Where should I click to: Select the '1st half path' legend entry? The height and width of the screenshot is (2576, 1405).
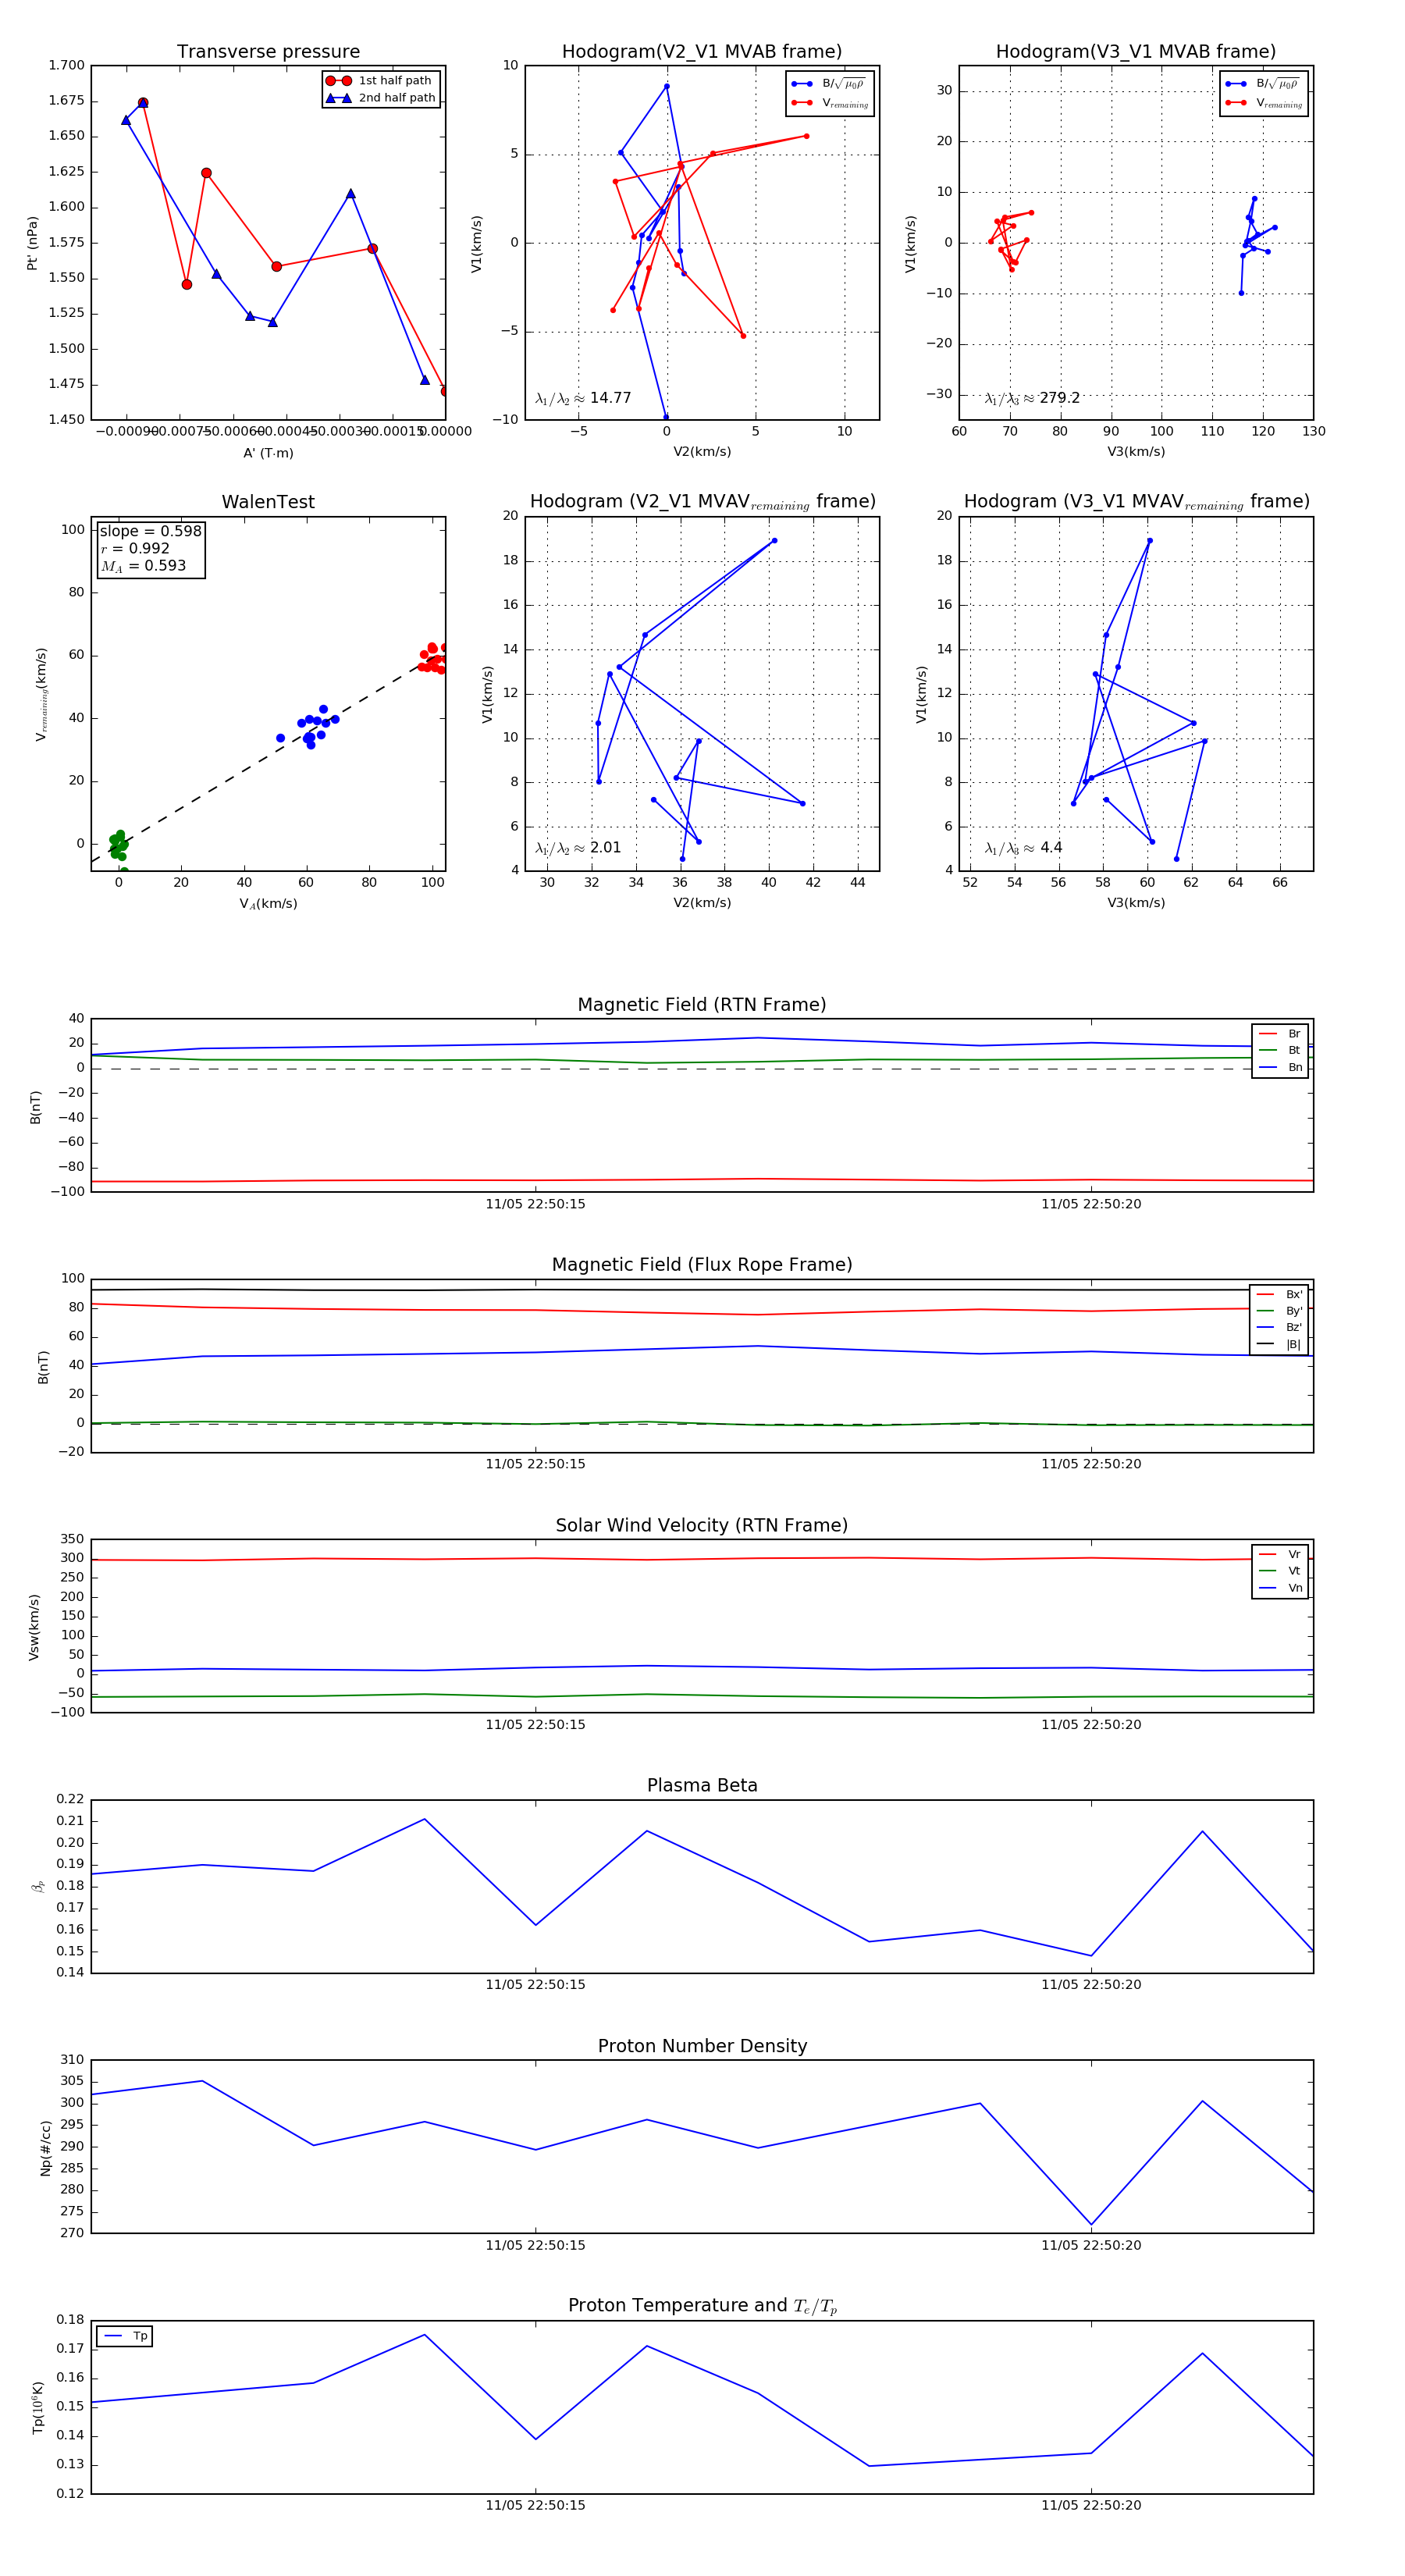tap(381, 81)
